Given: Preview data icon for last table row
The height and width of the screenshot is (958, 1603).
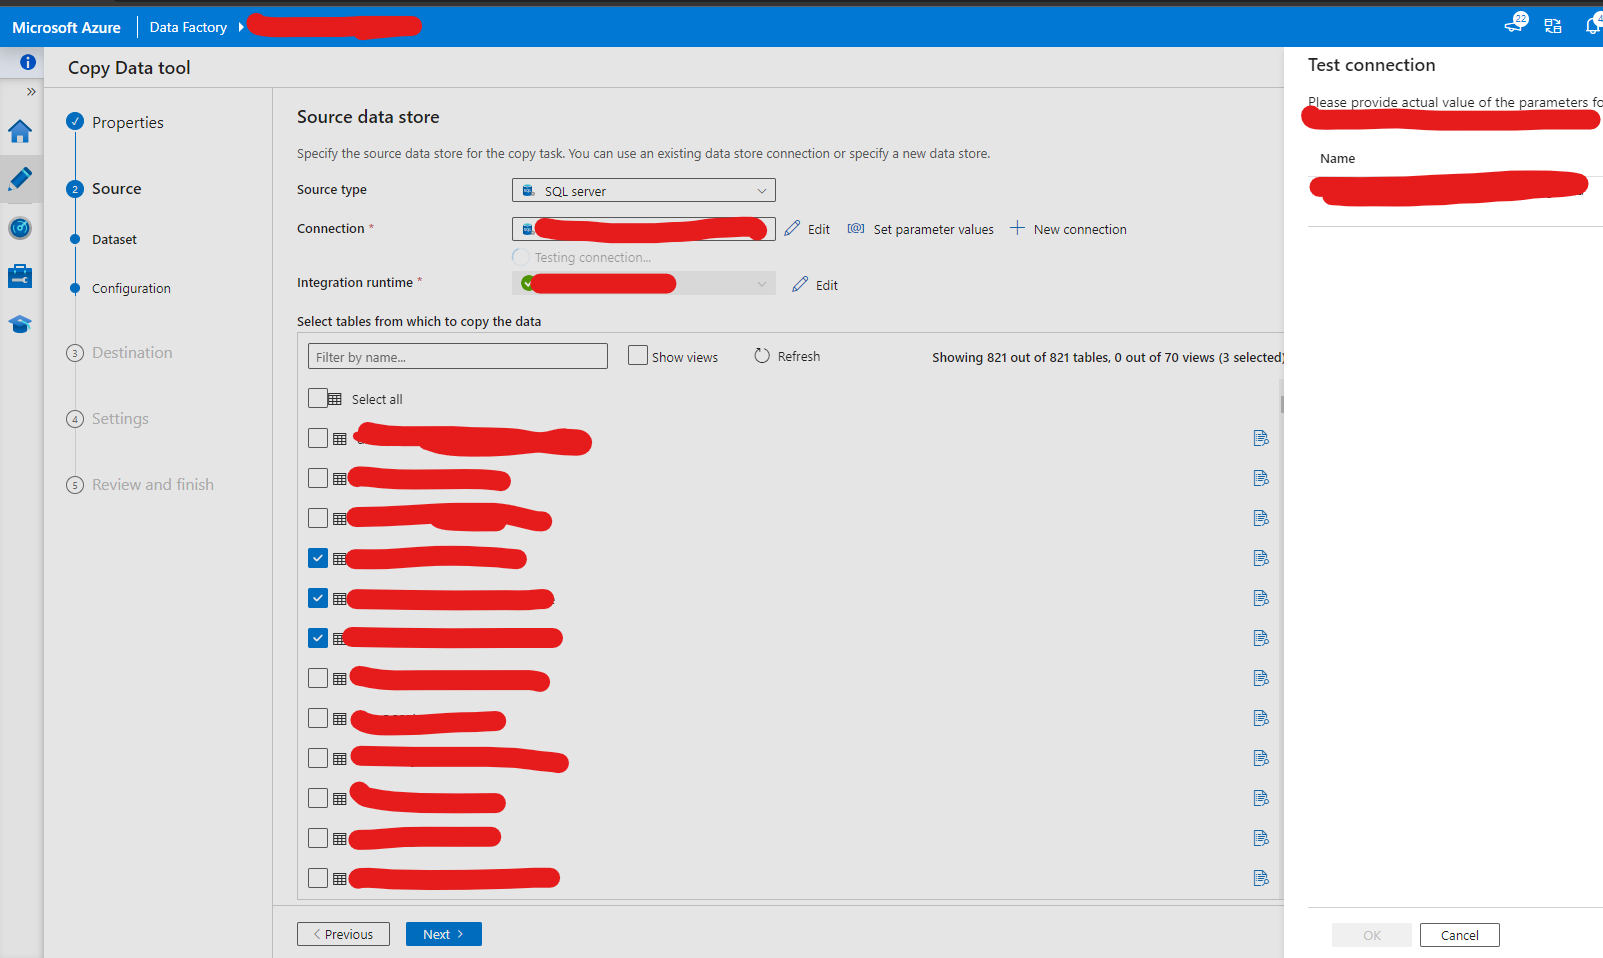Looking at the screenshot, I should tap(1261, 878).
